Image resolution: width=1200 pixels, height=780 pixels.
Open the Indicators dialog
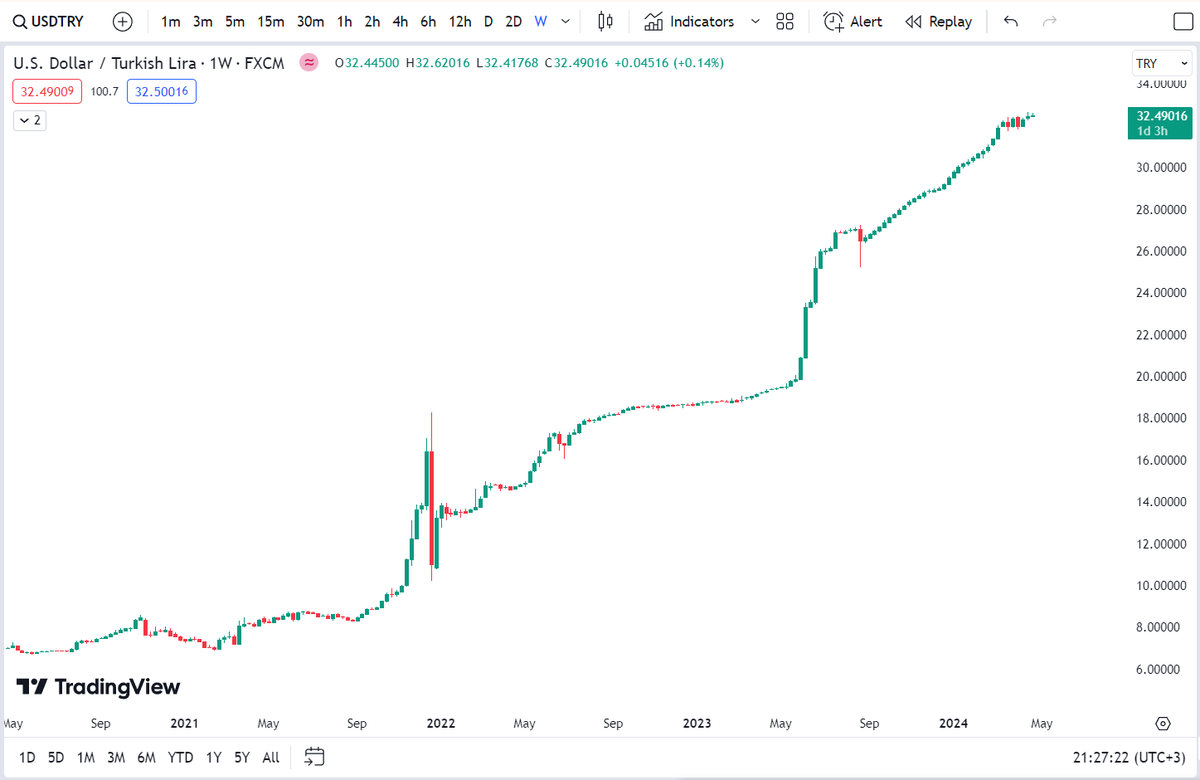tap(690, 21)
